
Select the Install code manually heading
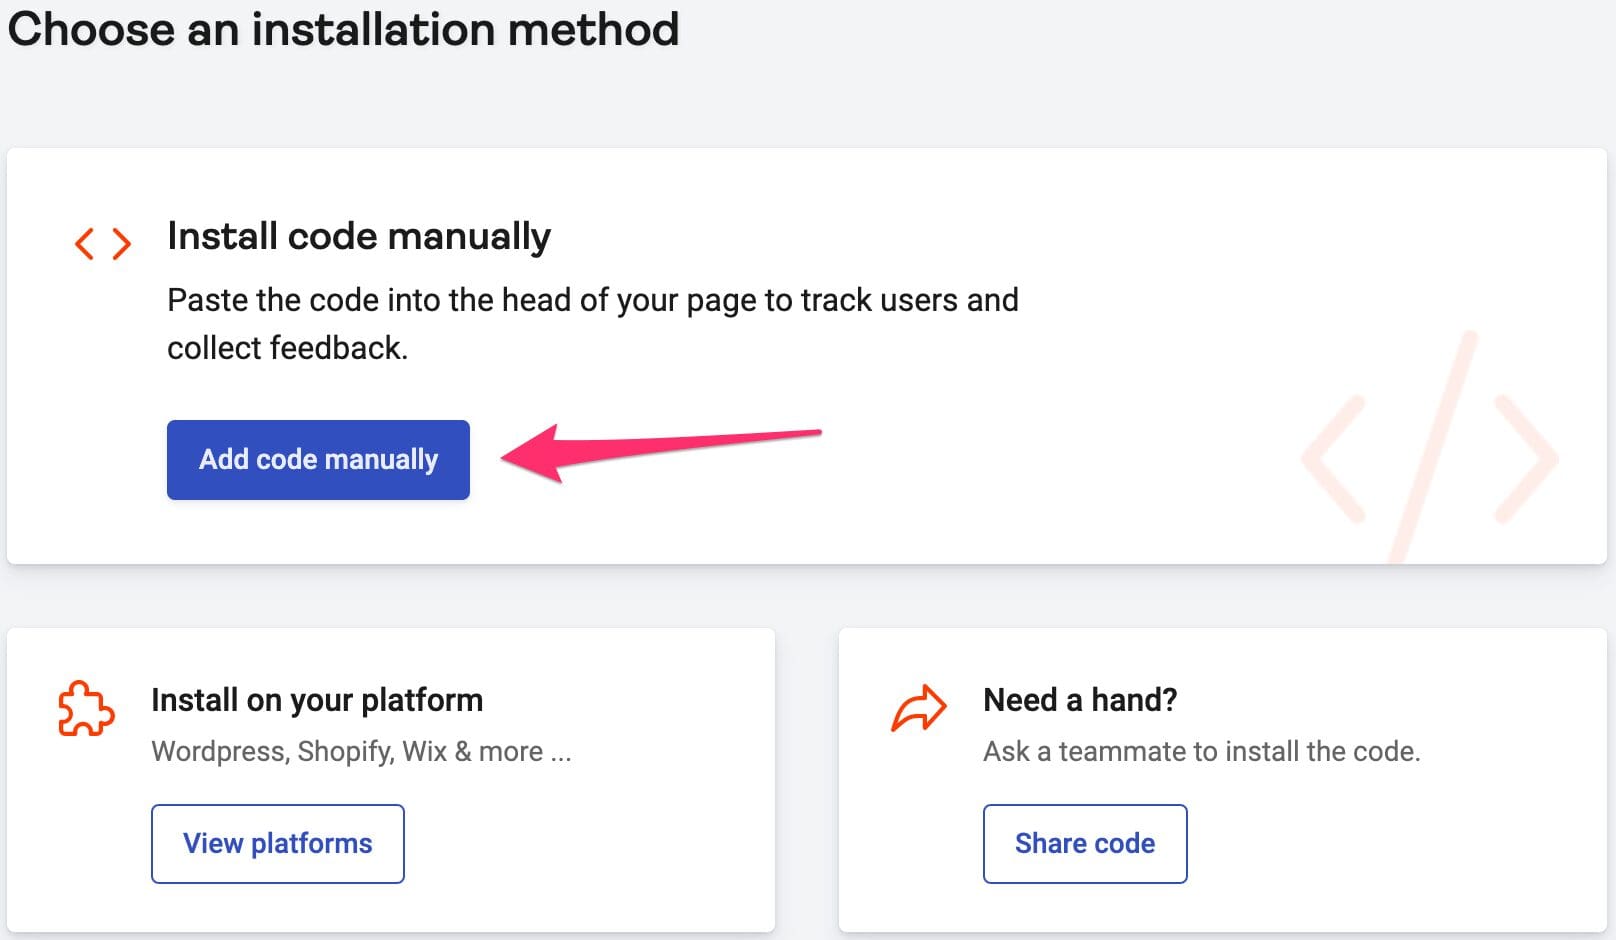[359, 237]
